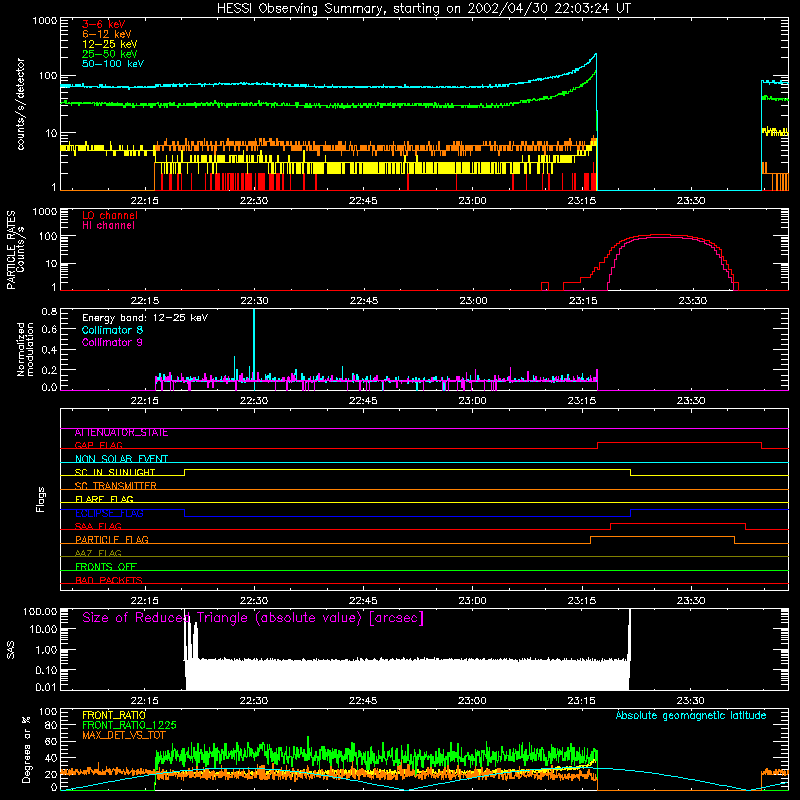
Task: Click the ECLIPSE_FLAG label
Action: click(x=109, y=513)
